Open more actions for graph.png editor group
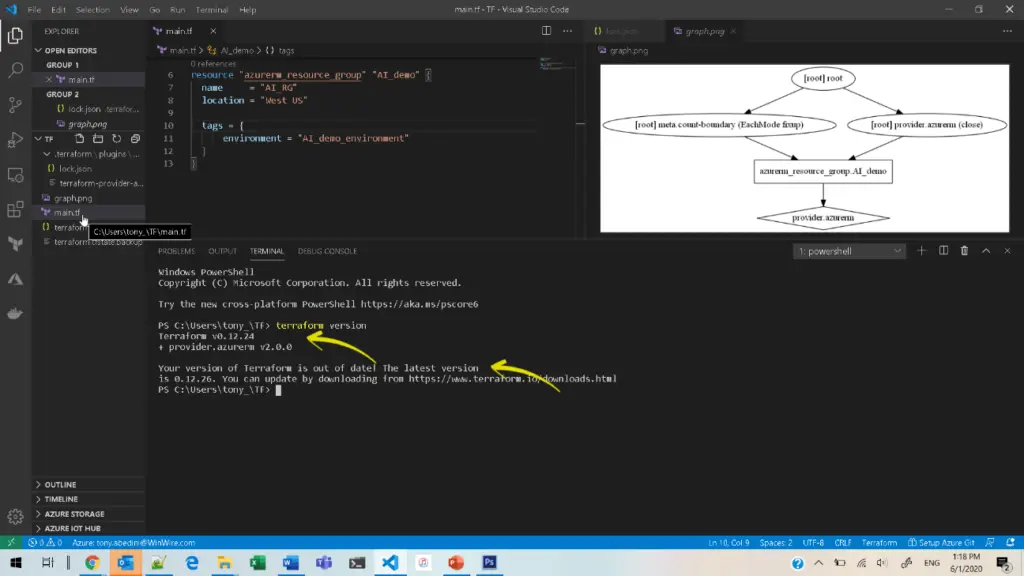Screen dimensions: 1024x576 (1007, 31)
